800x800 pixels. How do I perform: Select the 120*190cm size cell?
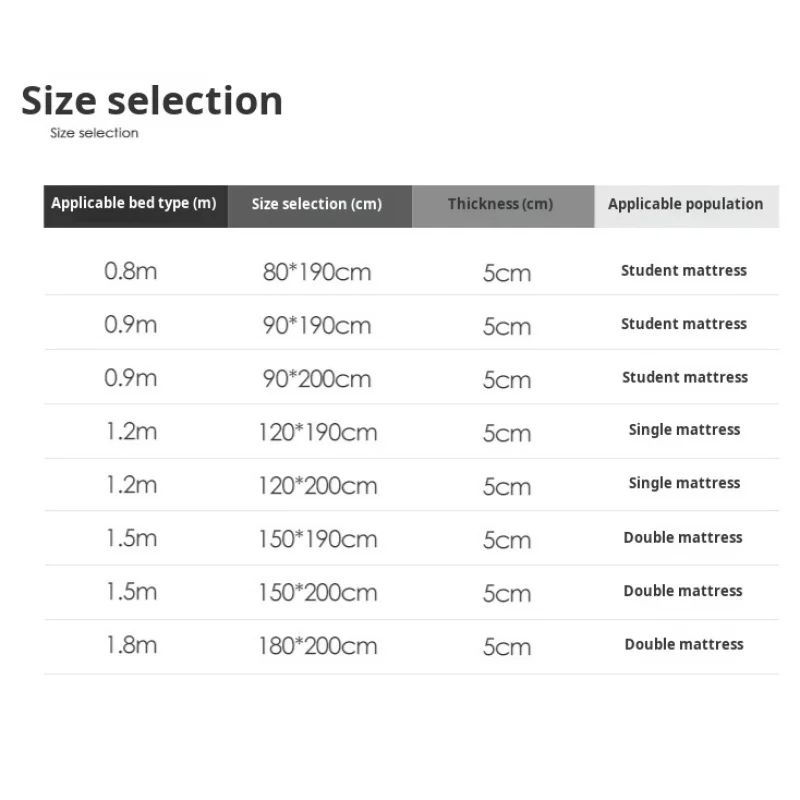[317, 433]
